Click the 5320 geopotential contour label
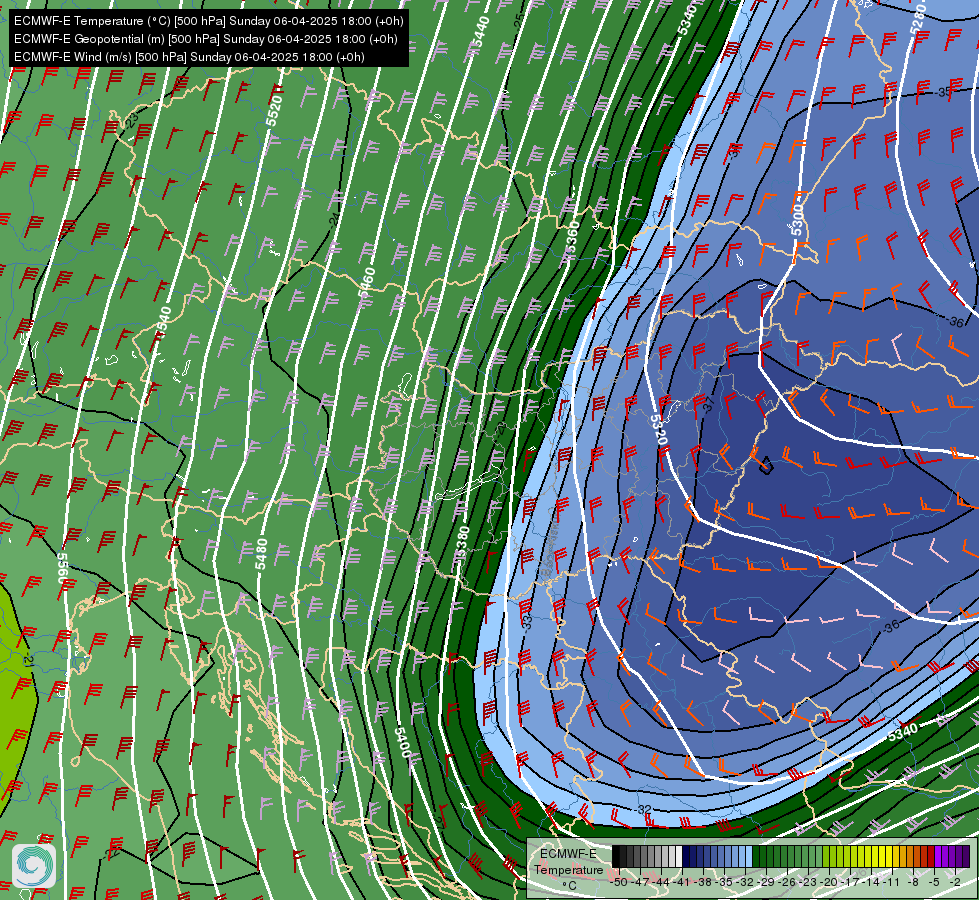 click(659, 430)
